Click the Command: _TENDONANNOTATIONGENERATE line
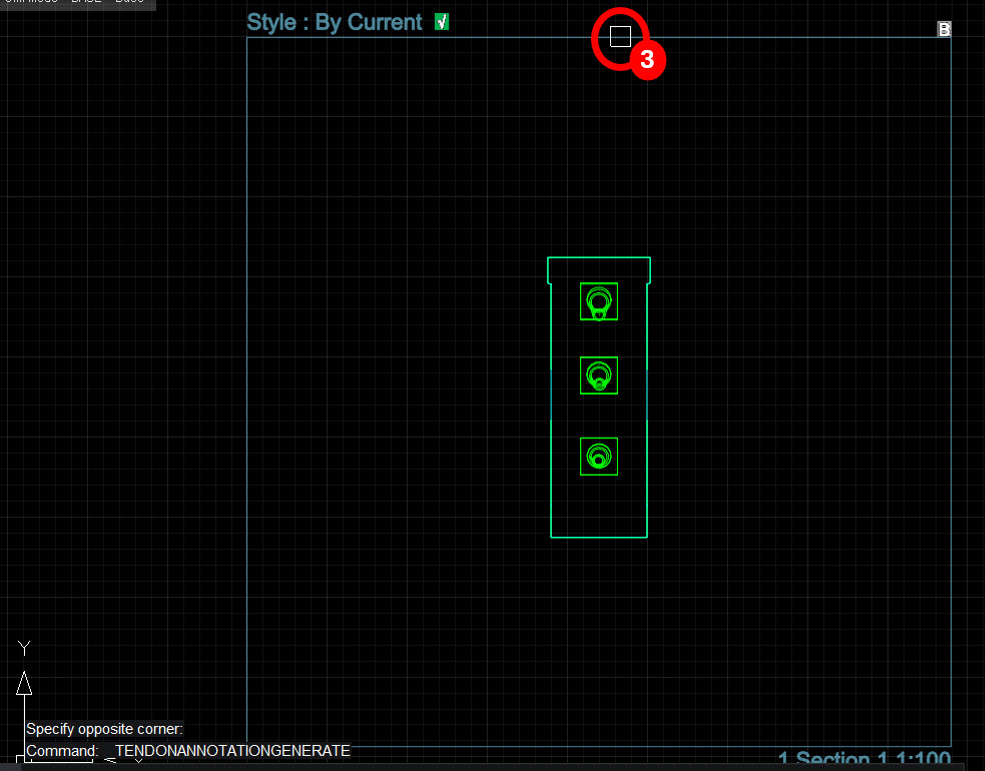The image size is (985, 771). pyautogui.click(x=188, y=751)
